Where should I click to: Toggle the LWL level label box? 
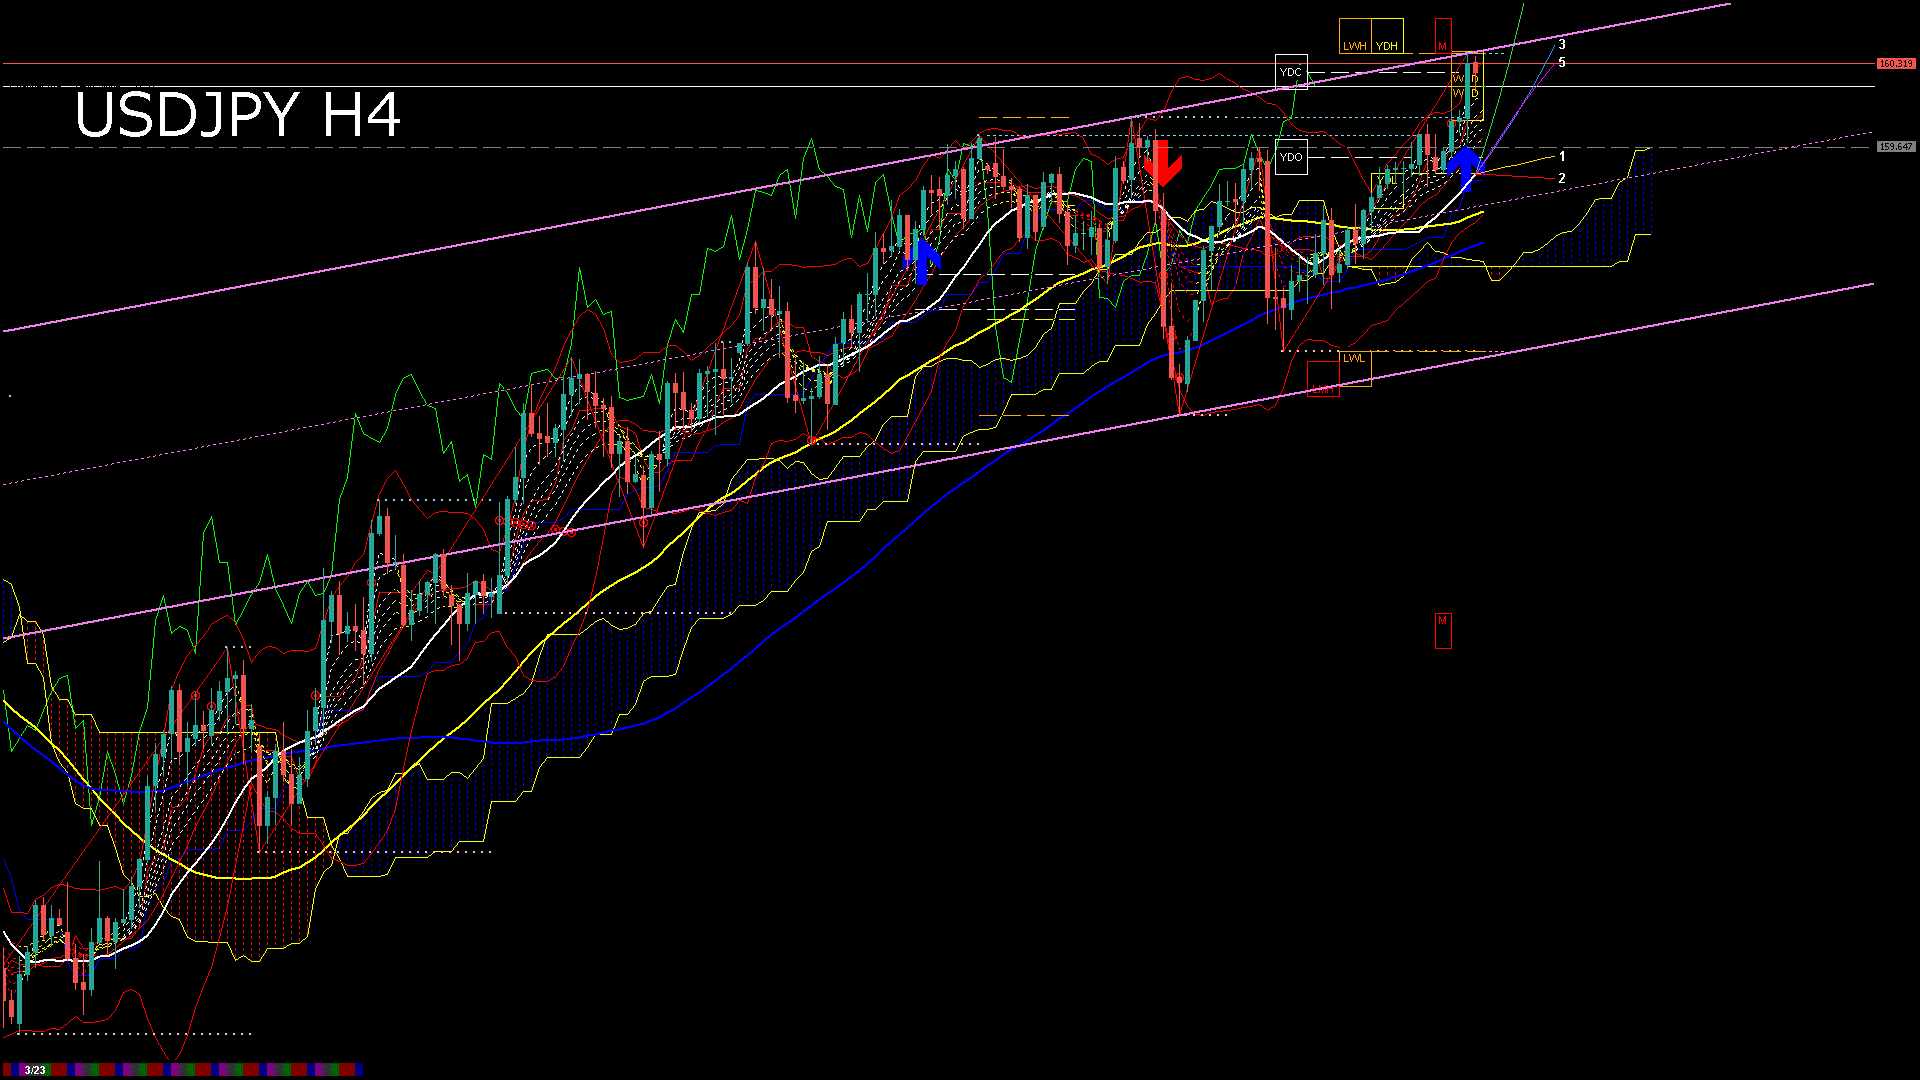(1357, 359)
